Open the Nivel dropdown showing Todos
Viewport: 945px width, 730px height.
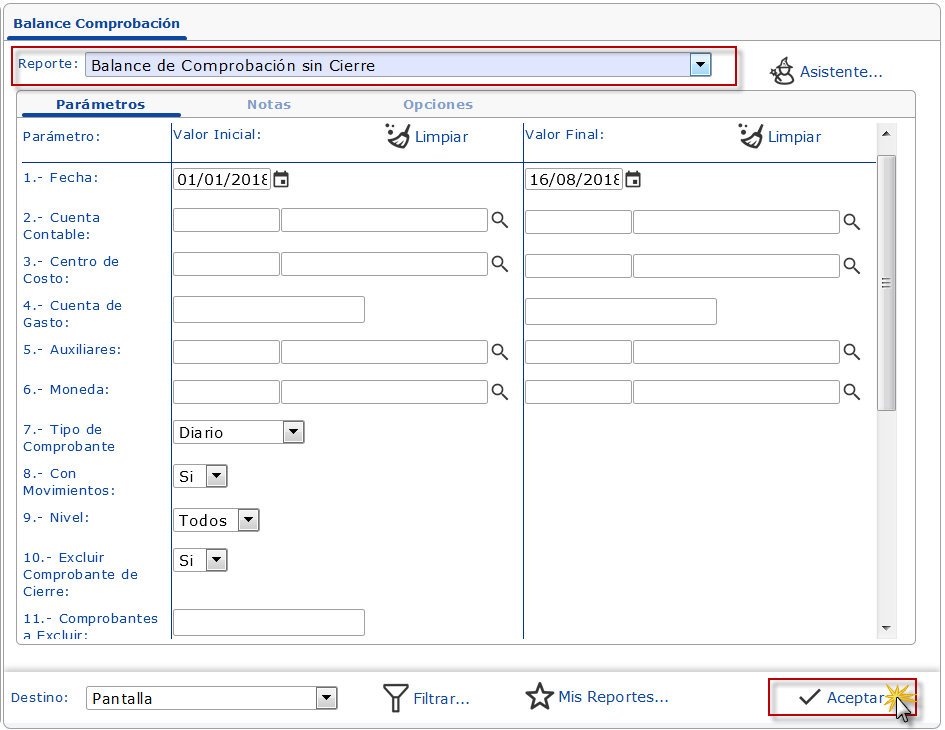[248, 520]
